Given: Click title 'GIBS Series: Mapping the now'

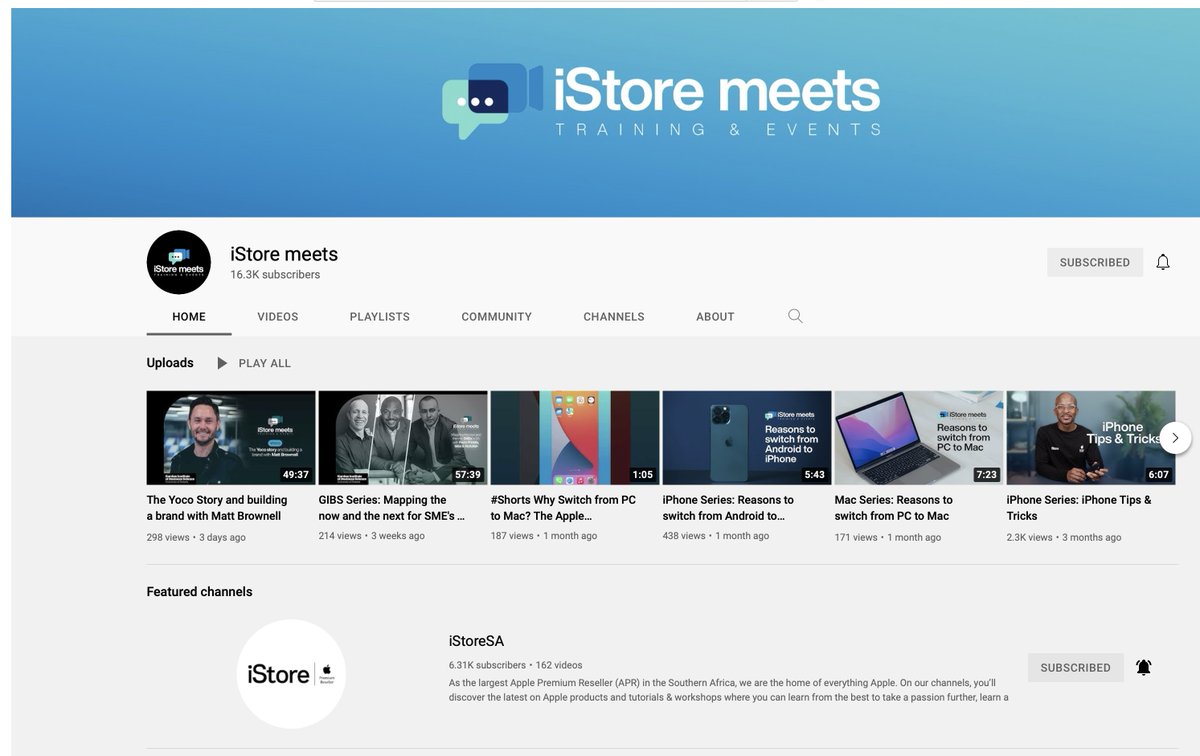Looking at the screenshot, I should [x=392, y=508].
